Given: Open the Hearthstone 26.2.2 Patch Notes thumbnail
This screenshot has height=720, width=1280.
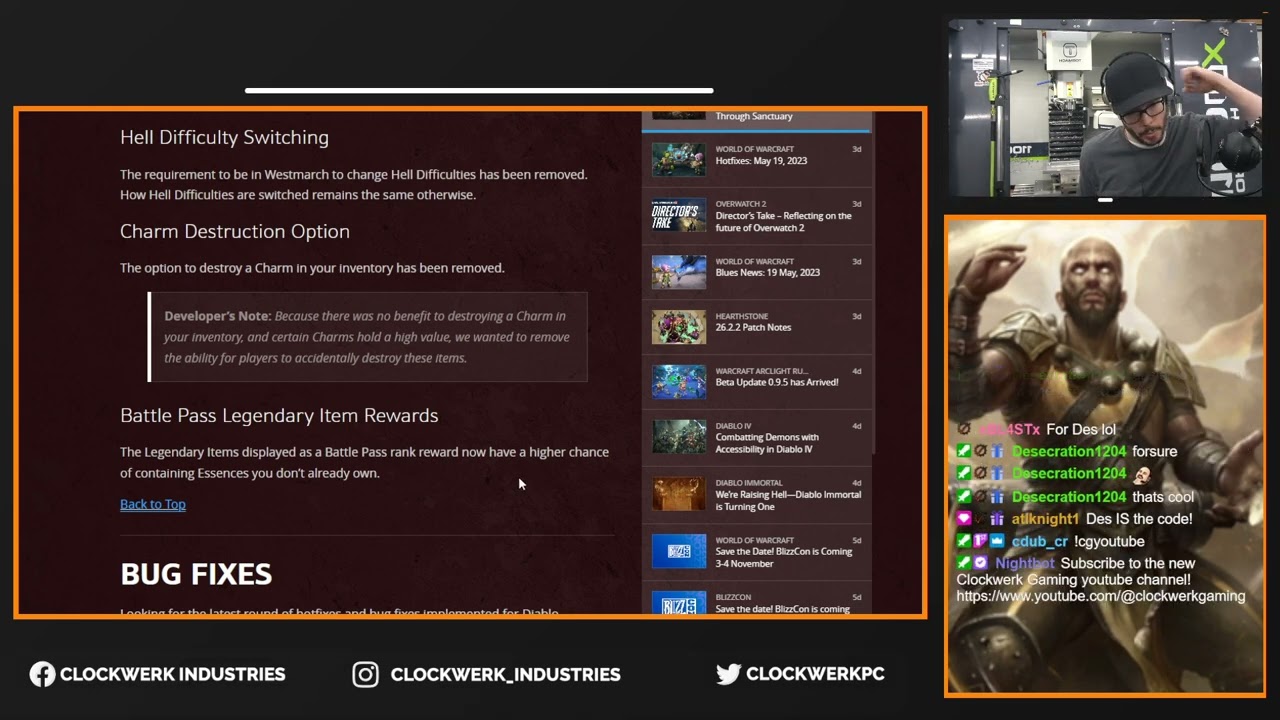Looking at the screenshot, I should coord(679,327).
